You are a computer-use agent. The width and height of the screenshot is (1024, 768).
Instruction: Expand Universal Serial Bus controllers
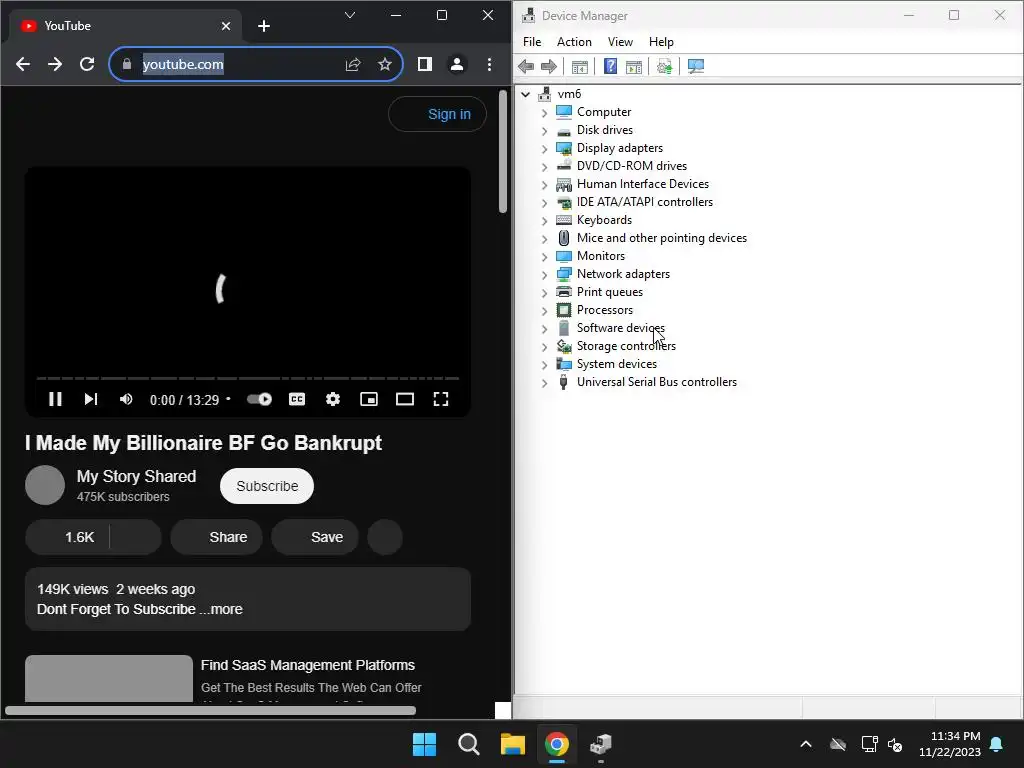545,383
